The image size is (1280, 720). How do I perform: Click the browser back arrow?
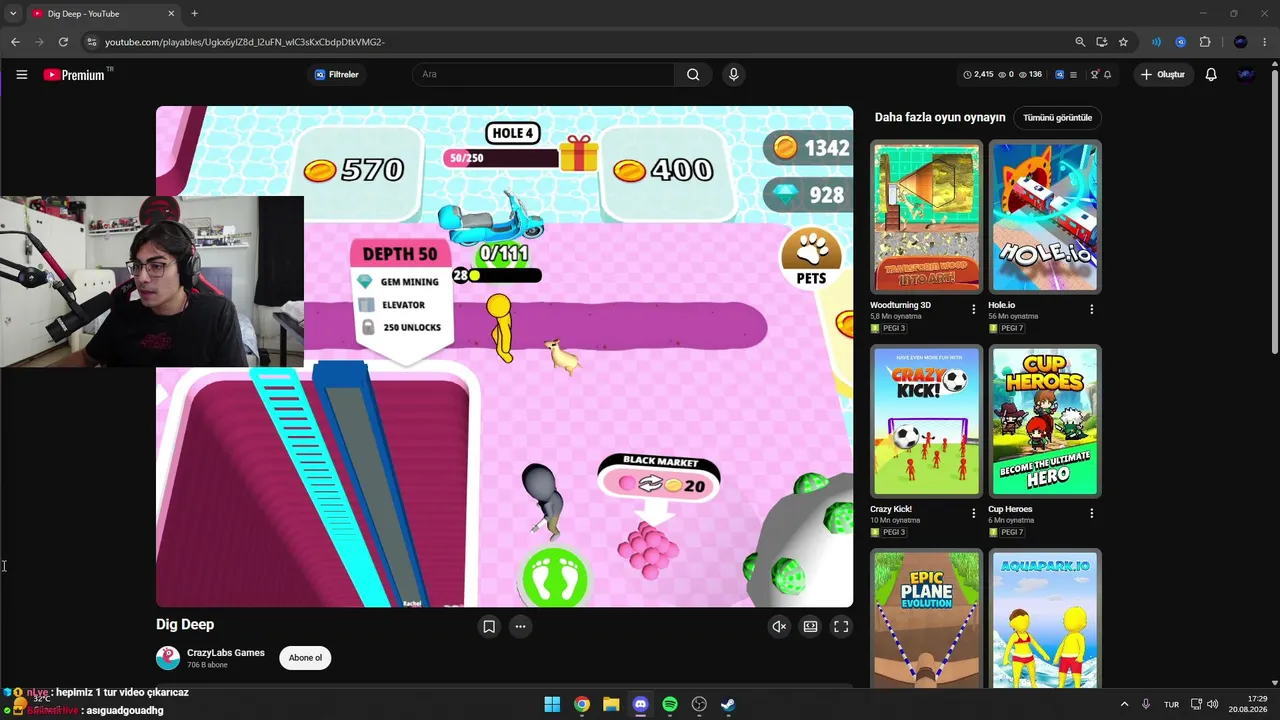[x=15, y=42]
